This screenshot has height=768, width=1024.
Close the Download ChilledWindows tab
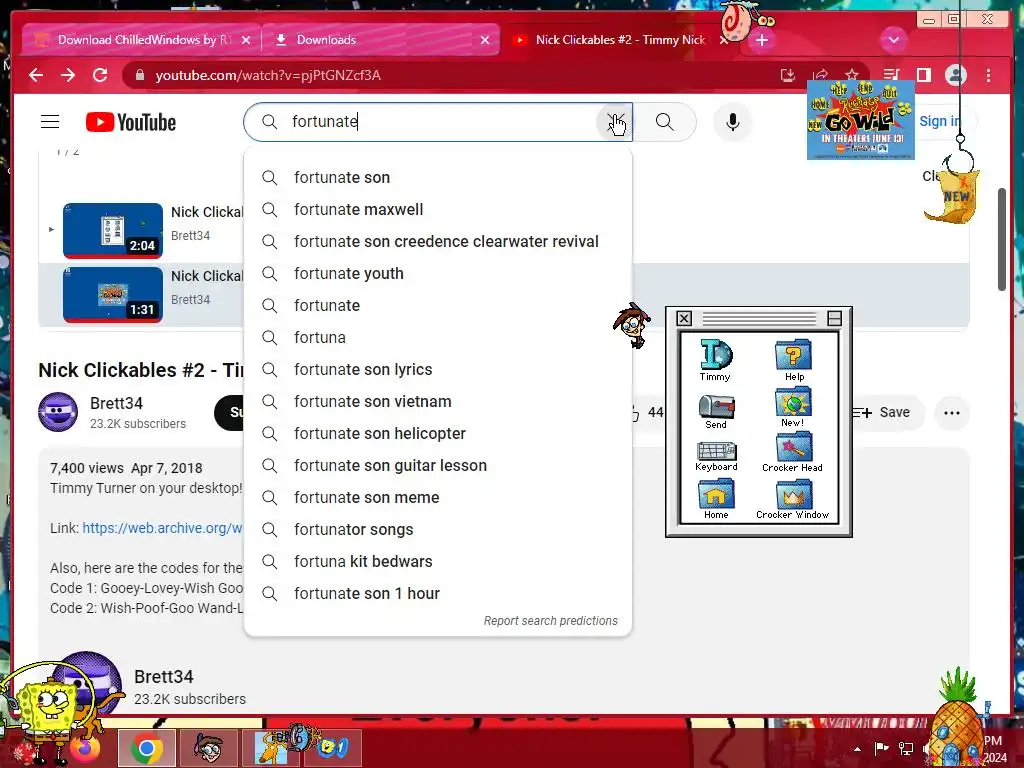click(246, 40)
